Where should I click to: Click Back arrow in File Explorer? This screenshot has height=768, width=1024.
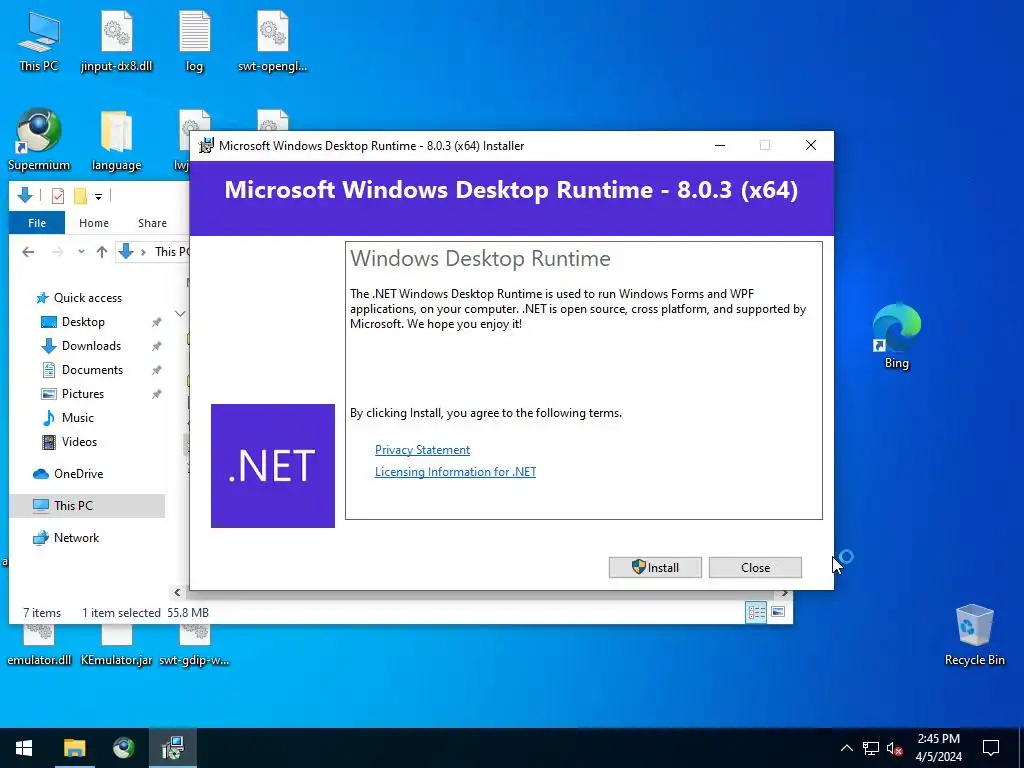(28, 251)
